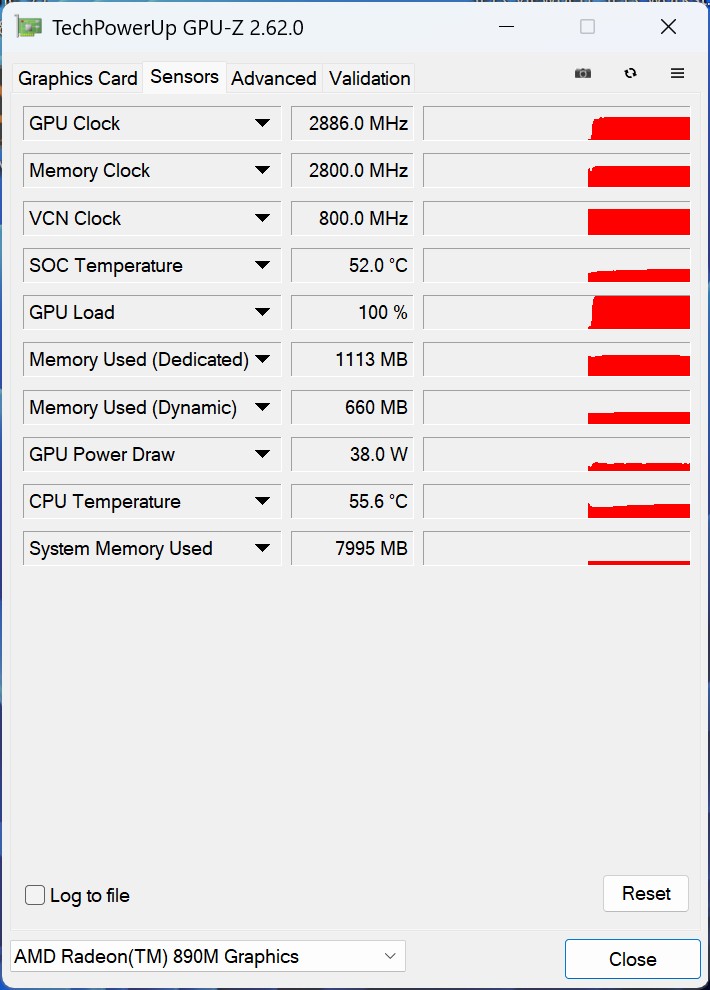Switch to the Graphics Card tab
This screenshot has height=990, width=710.
tap(78, 78)
